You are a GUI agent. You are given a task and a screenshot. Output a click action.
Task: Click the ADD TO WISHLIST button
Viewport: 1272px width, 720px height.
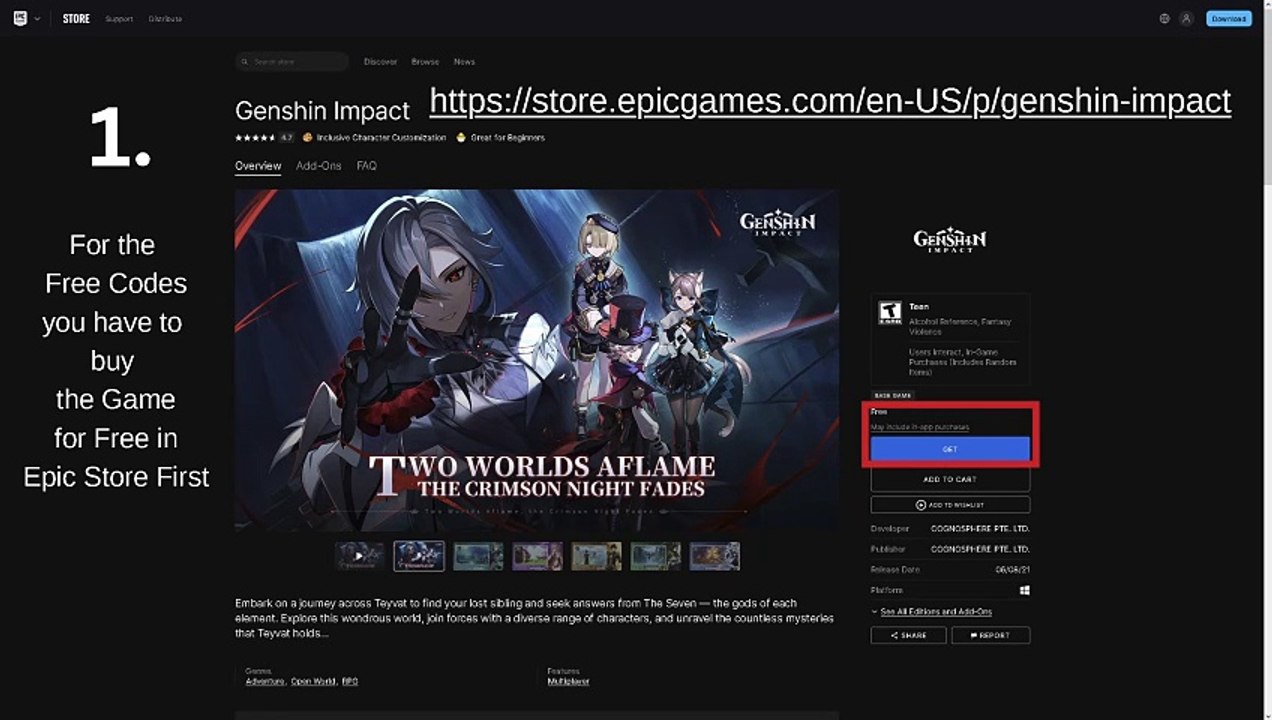pos(950,505)
